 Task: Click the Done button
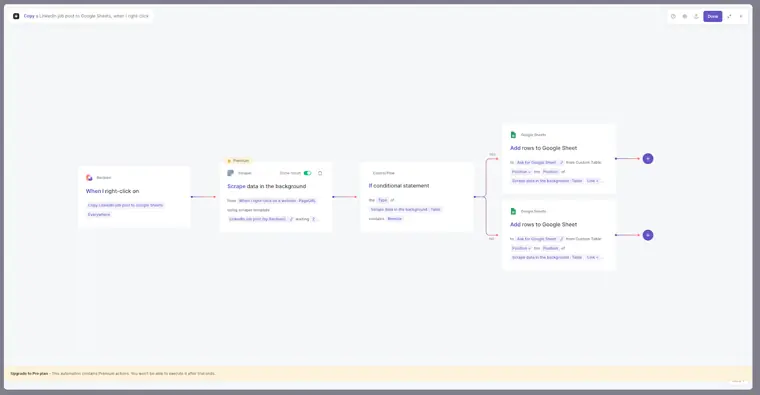coord(712,16)
